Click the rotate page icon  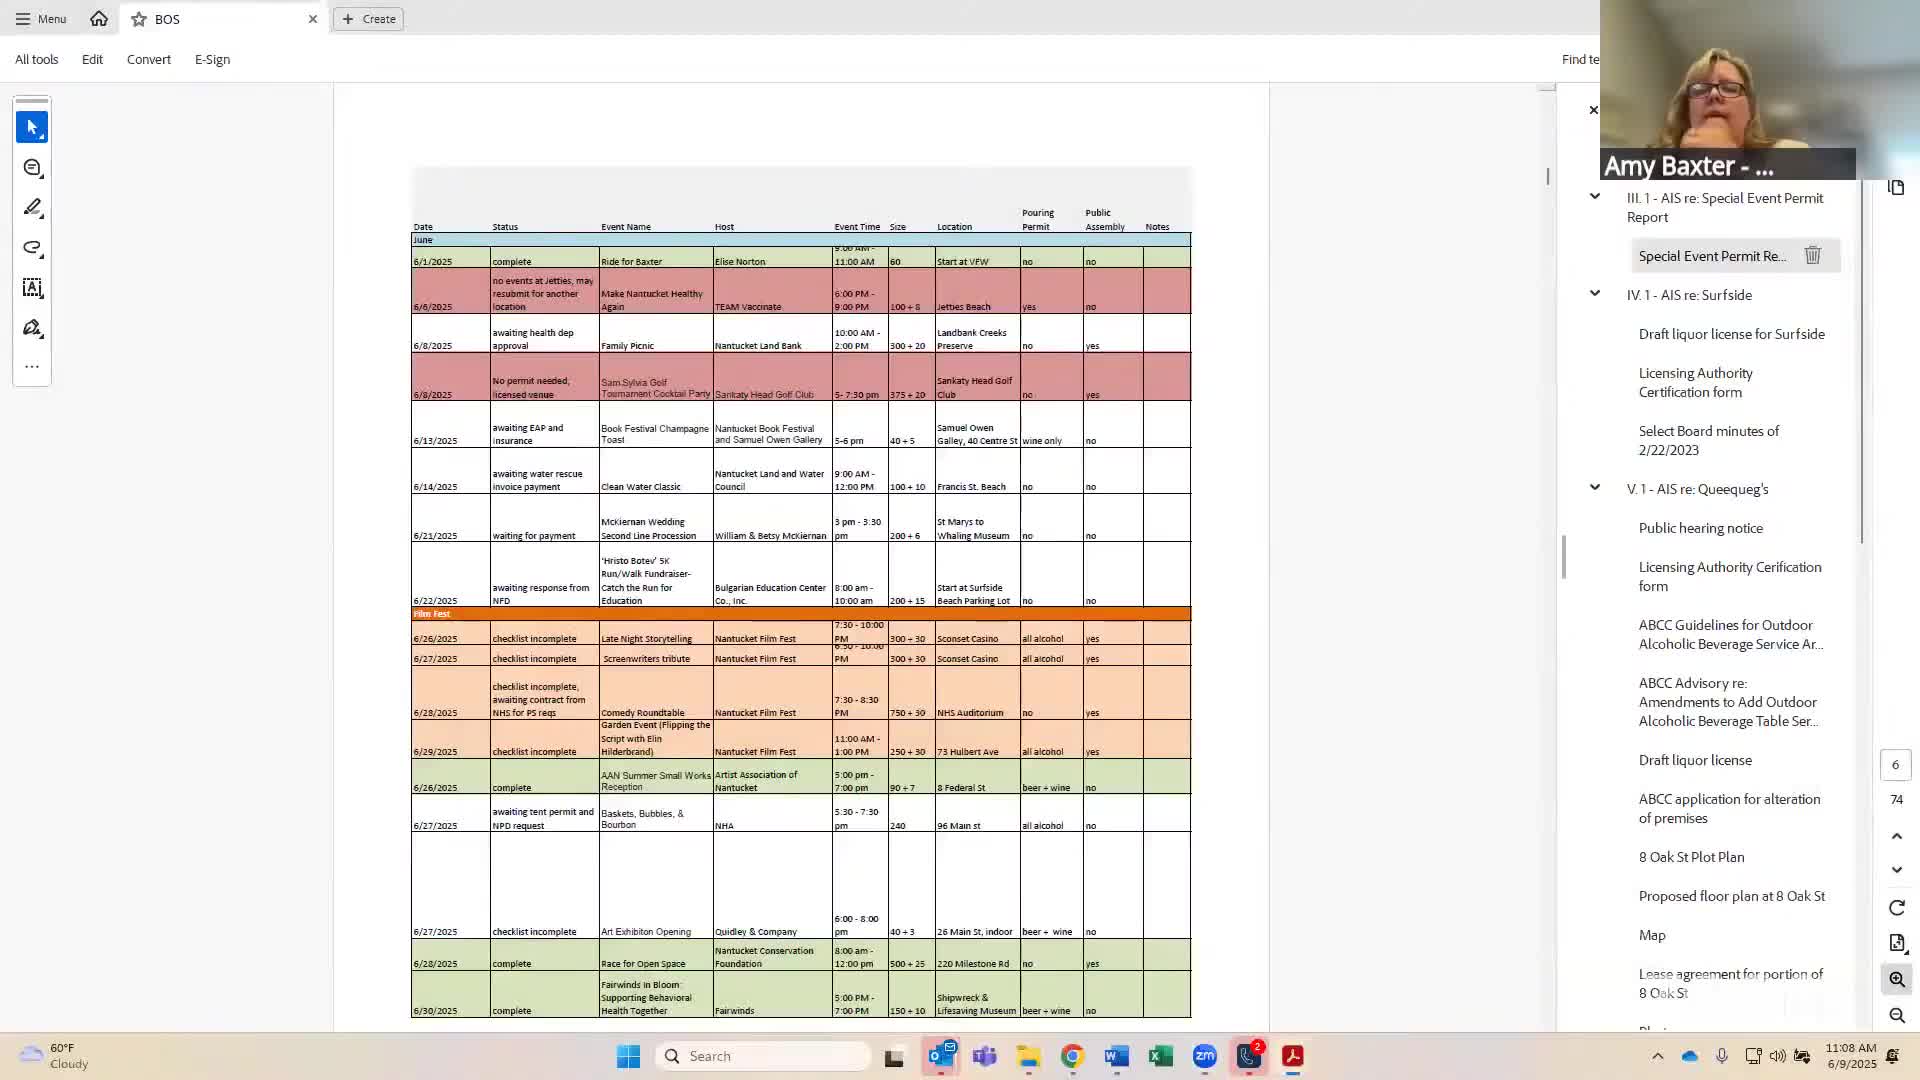[1897, 907]
